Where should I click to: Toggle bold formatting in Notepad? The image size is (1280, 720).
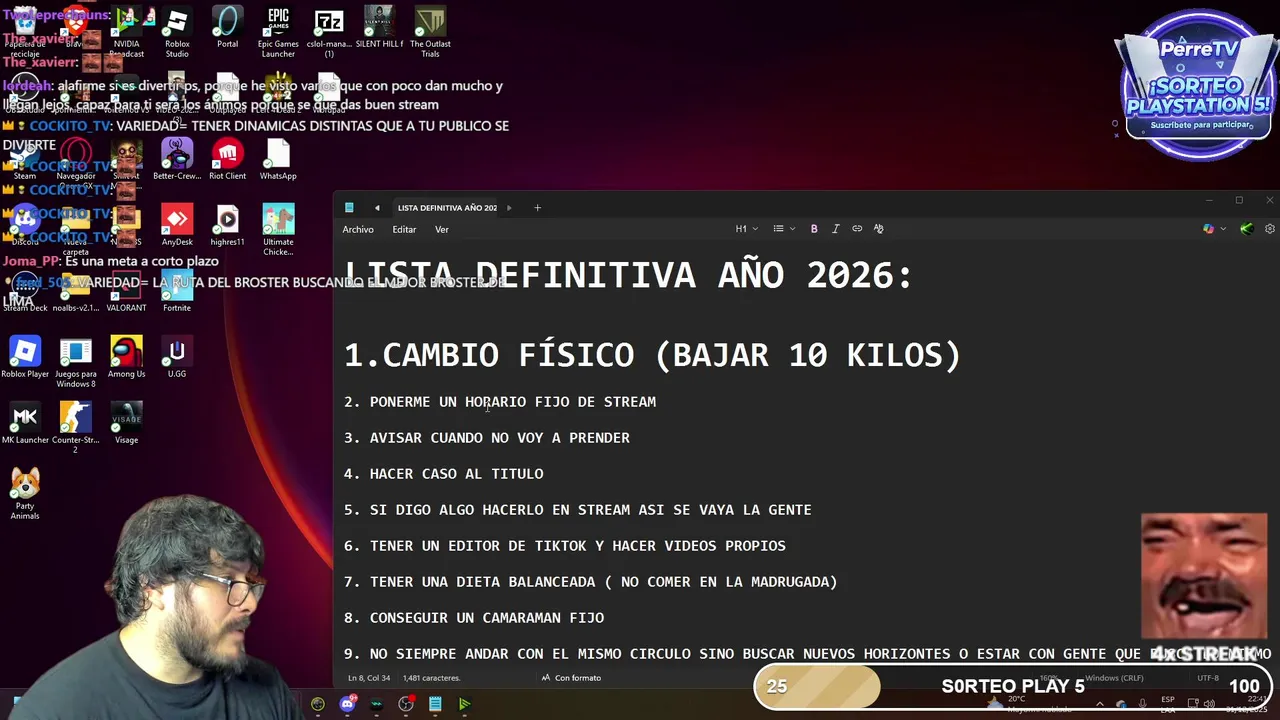(x=814, y=229)
